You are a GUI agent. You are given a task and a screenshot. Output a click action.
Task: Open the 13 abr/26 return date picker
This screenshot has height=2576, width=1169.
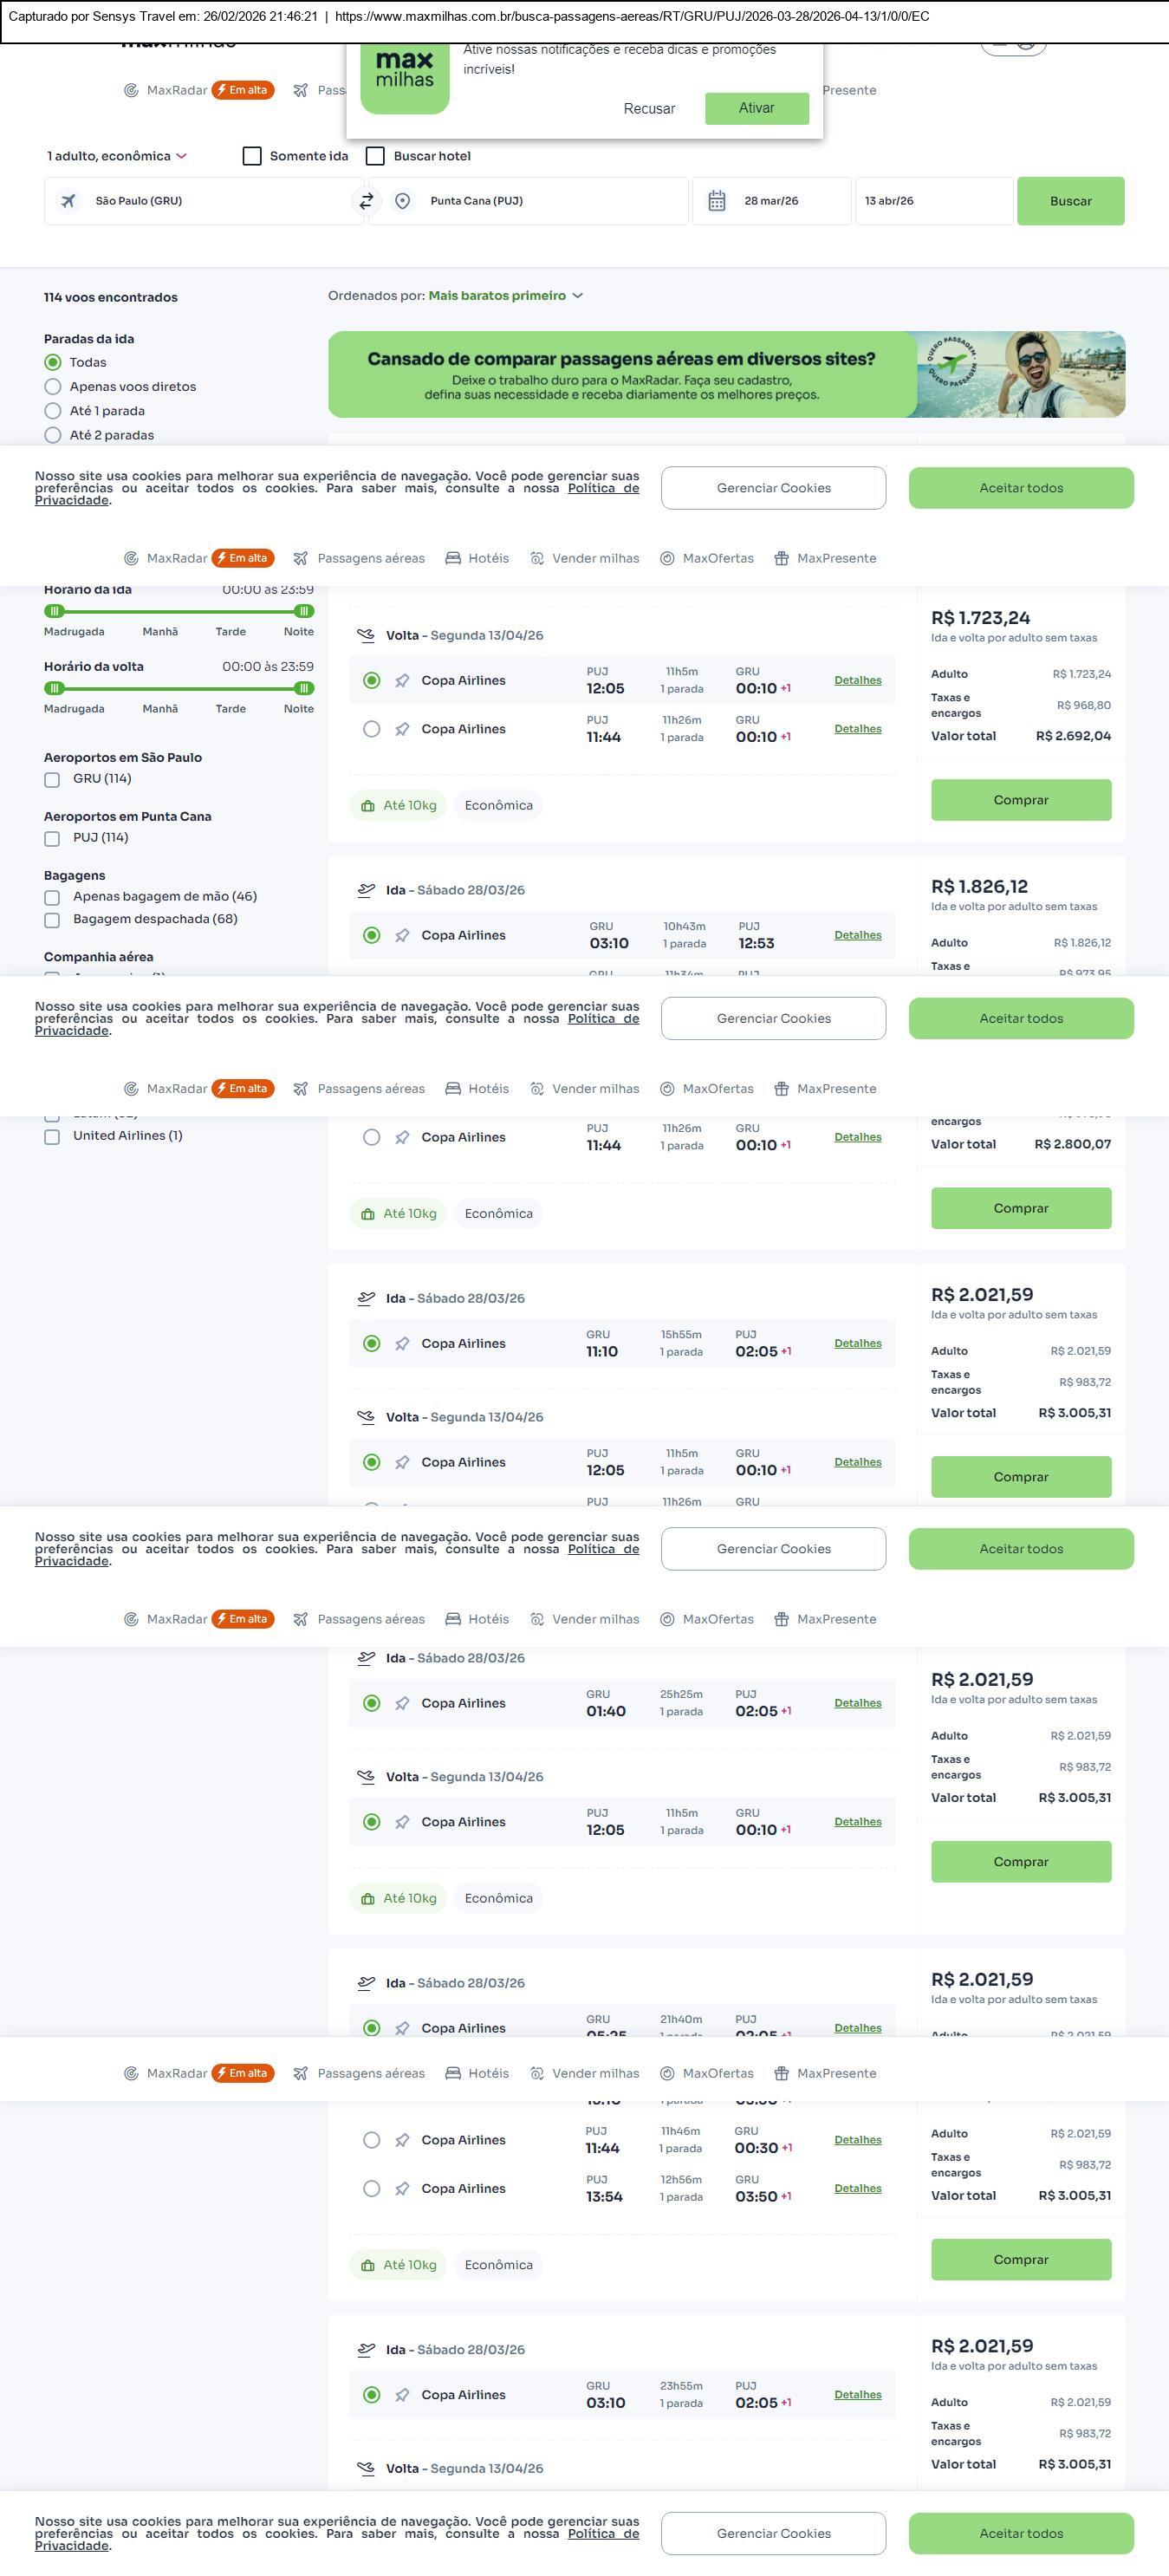(932, 201)
